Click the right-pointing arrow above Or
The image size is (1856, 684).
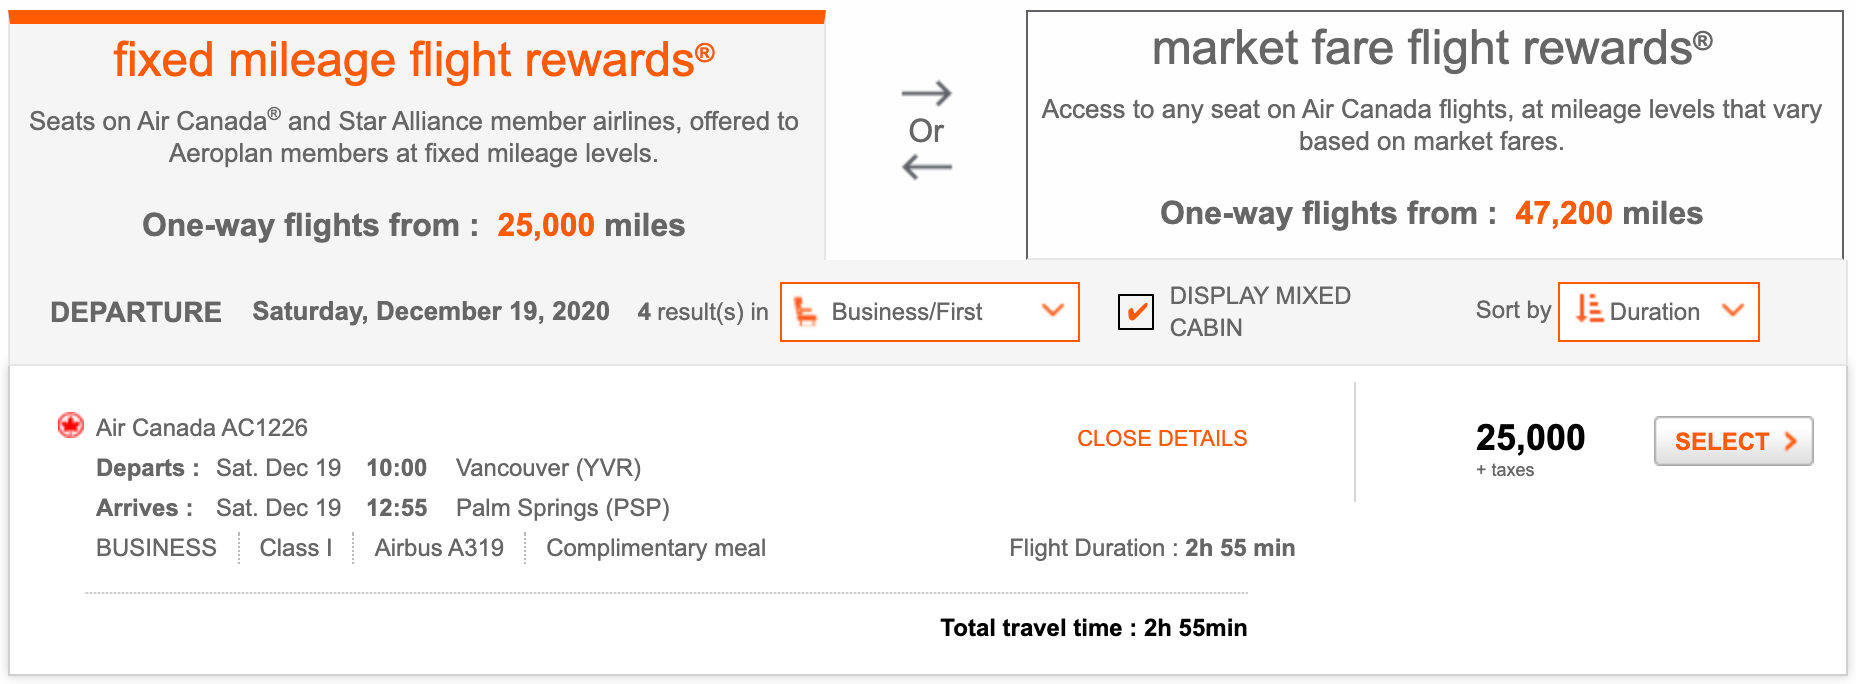(x=926, y=94)
